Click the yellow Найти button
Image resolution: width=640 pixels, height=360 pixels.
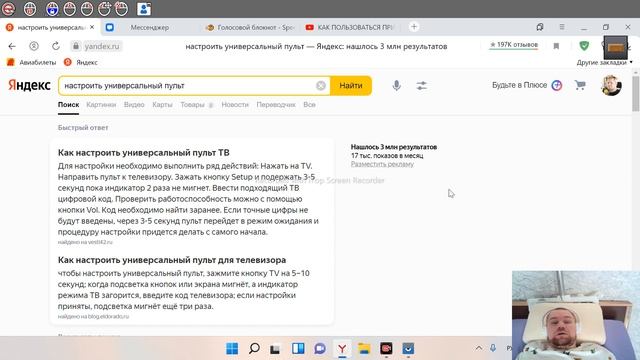pos(351,86)
